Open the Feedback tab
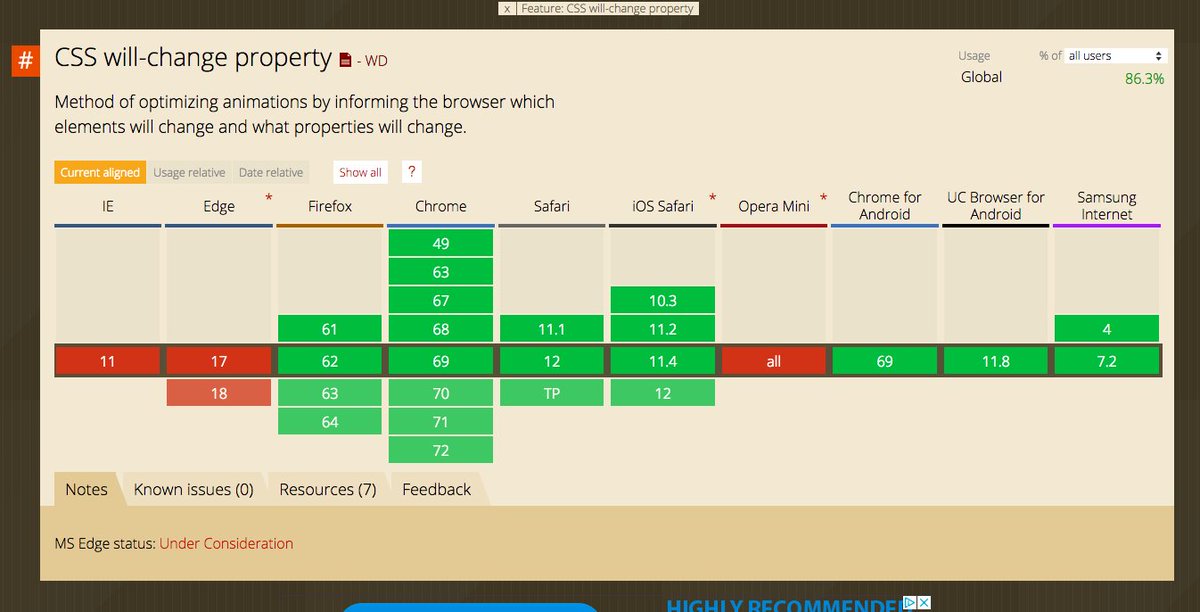Image resolution: width=1200 pixels, height=612 pixels. [436, 489]
